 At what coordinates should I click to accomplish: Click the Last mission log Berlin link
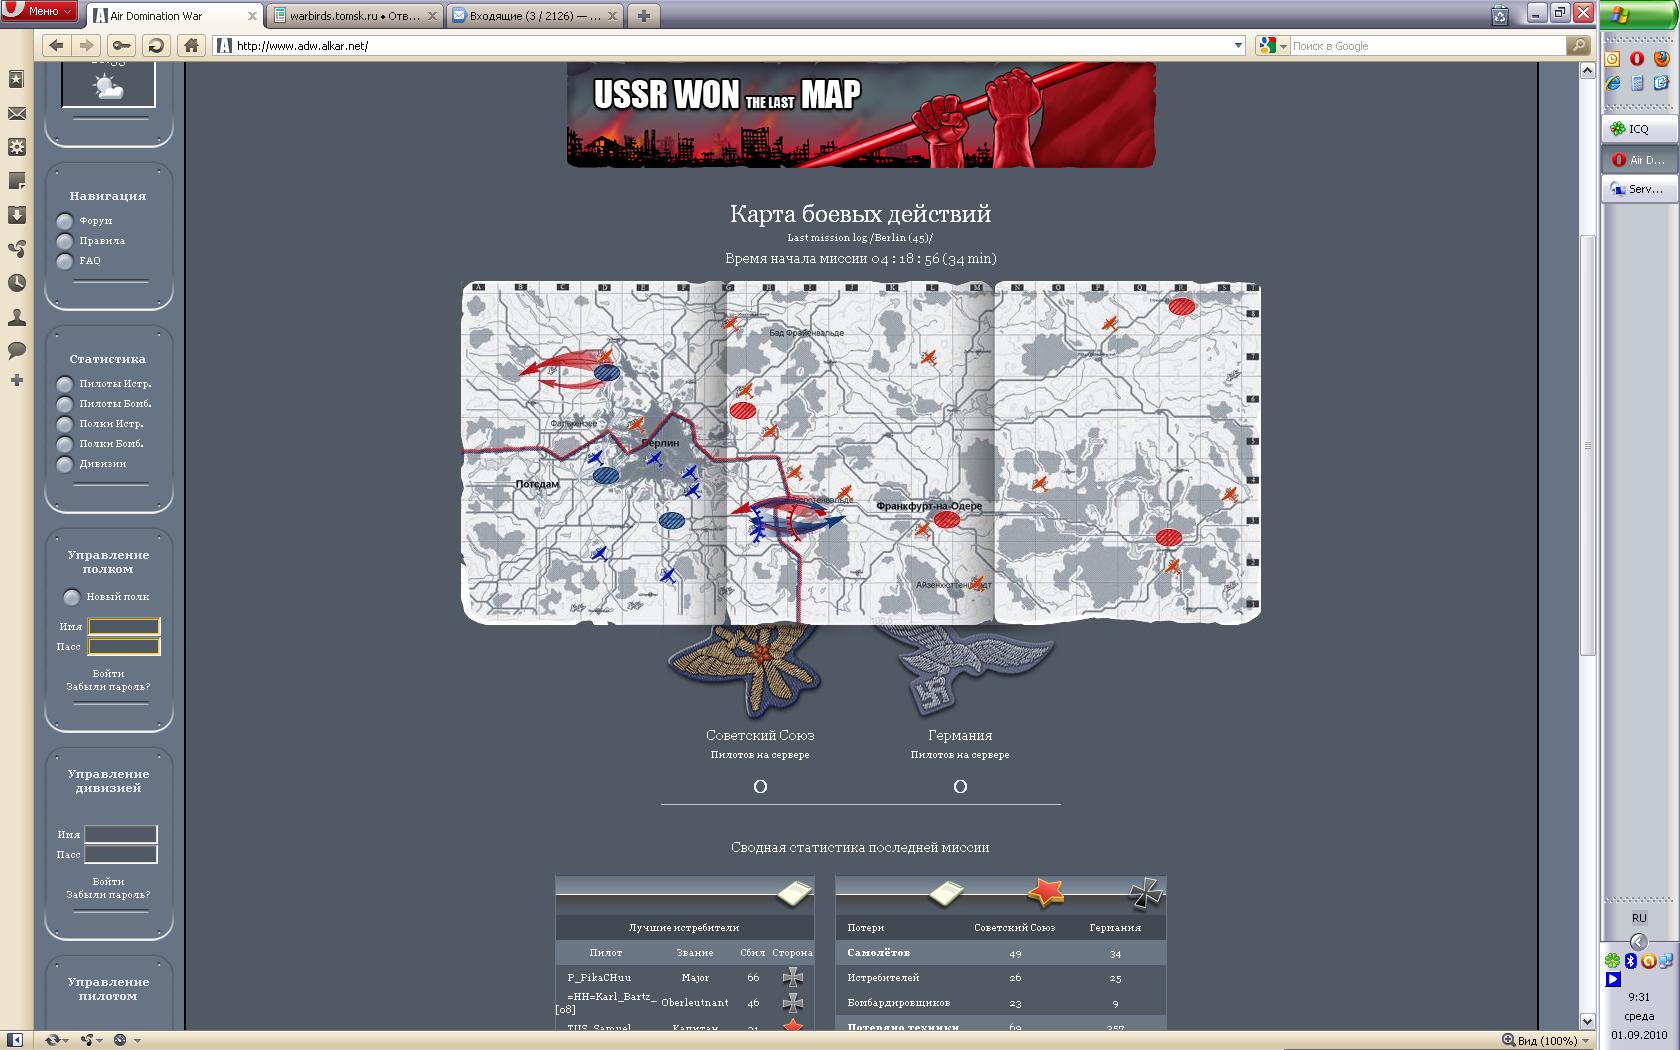point(859,238)
